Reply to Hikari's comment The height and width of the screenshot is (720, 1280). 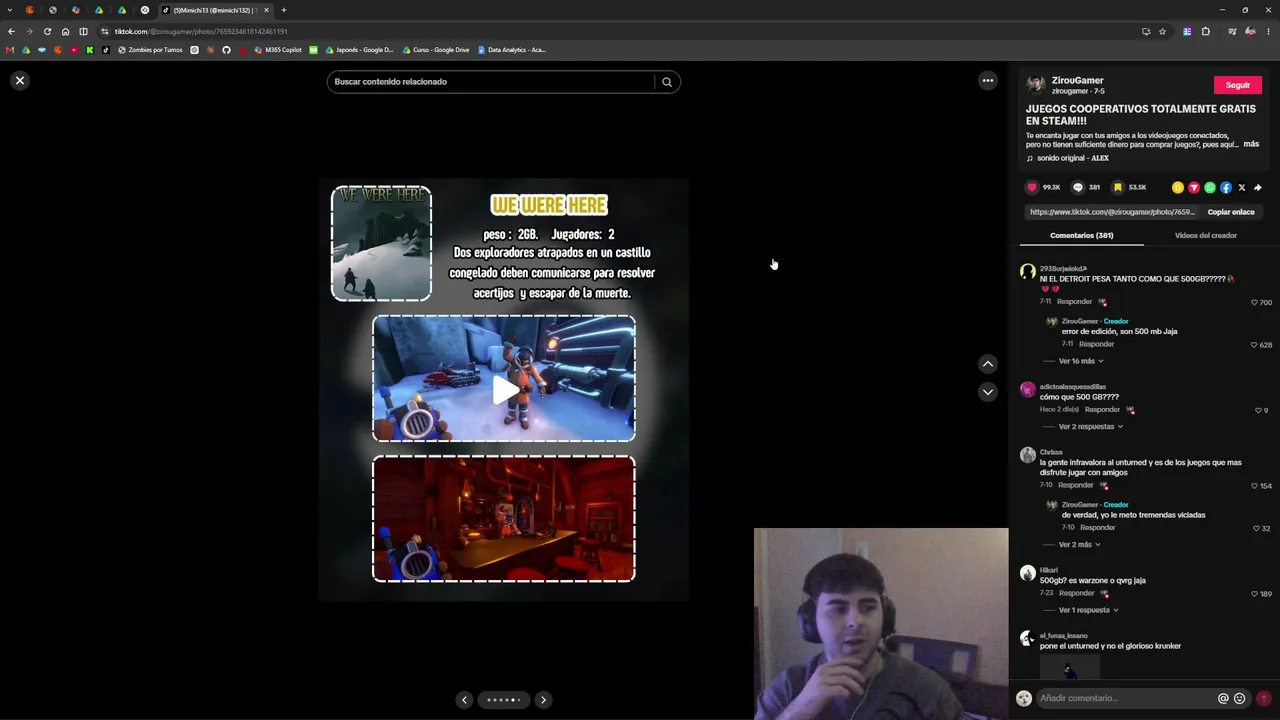tap(1076, 594)
